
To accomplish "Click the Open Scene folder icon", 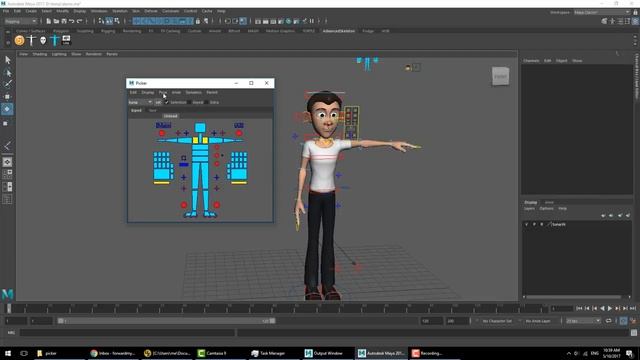I will coord(56,21).
